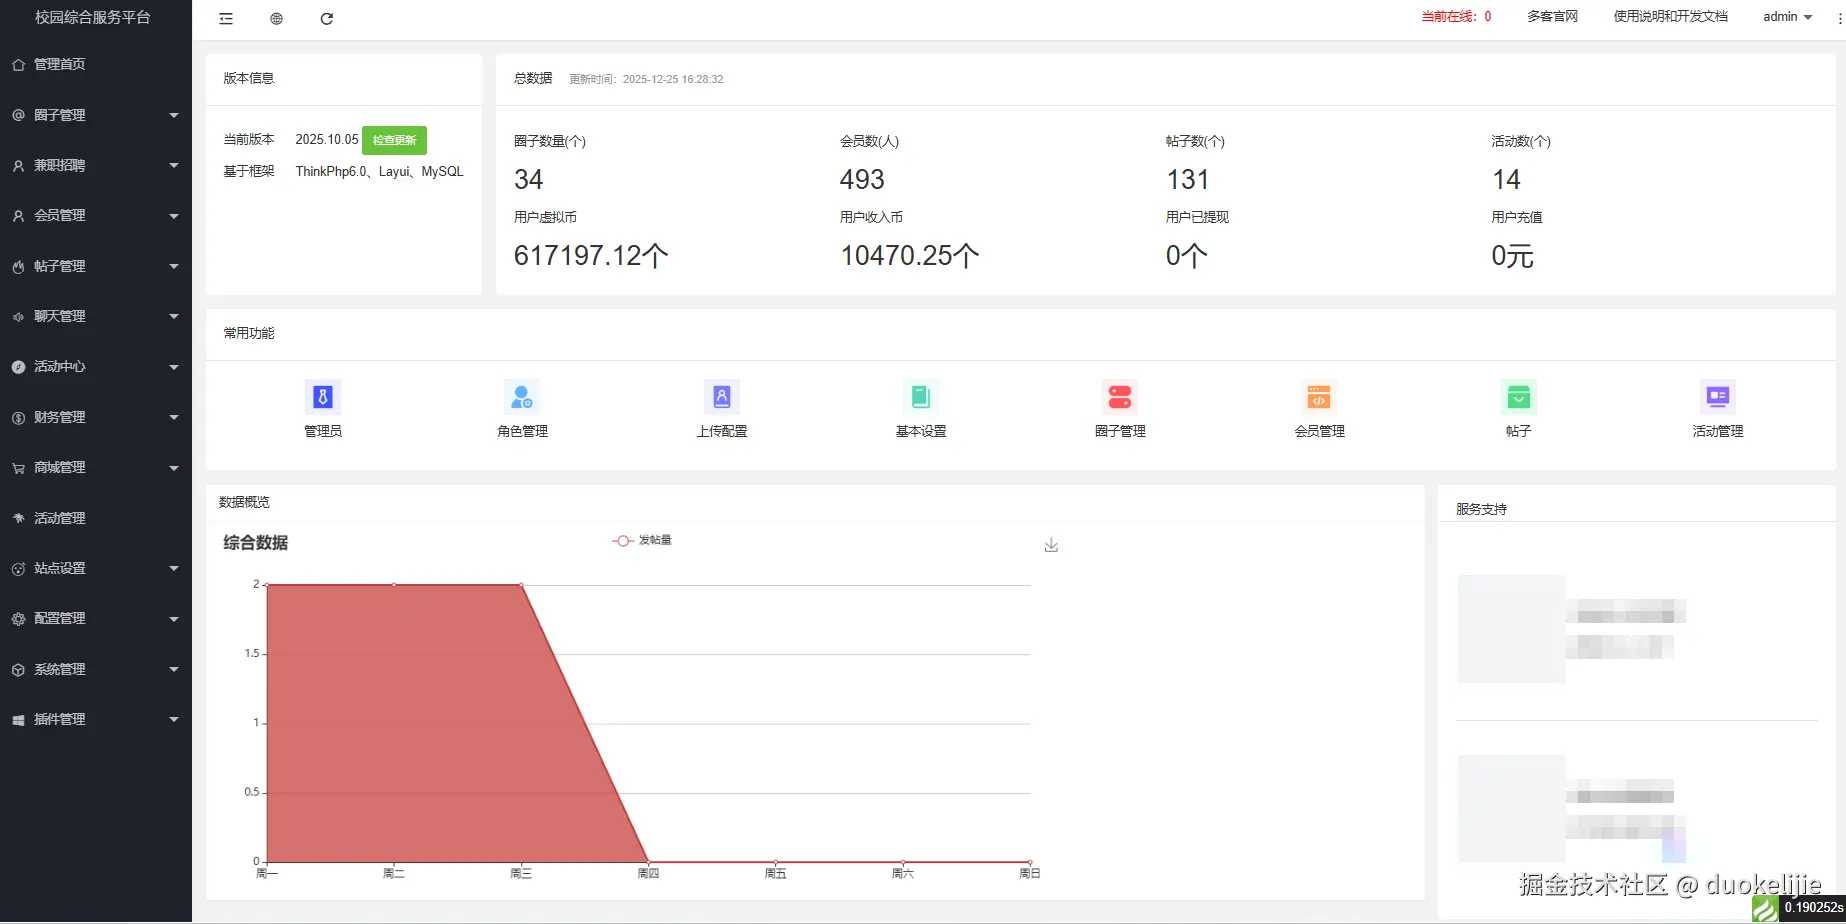Click the 周三 data point on the chart

521,585
